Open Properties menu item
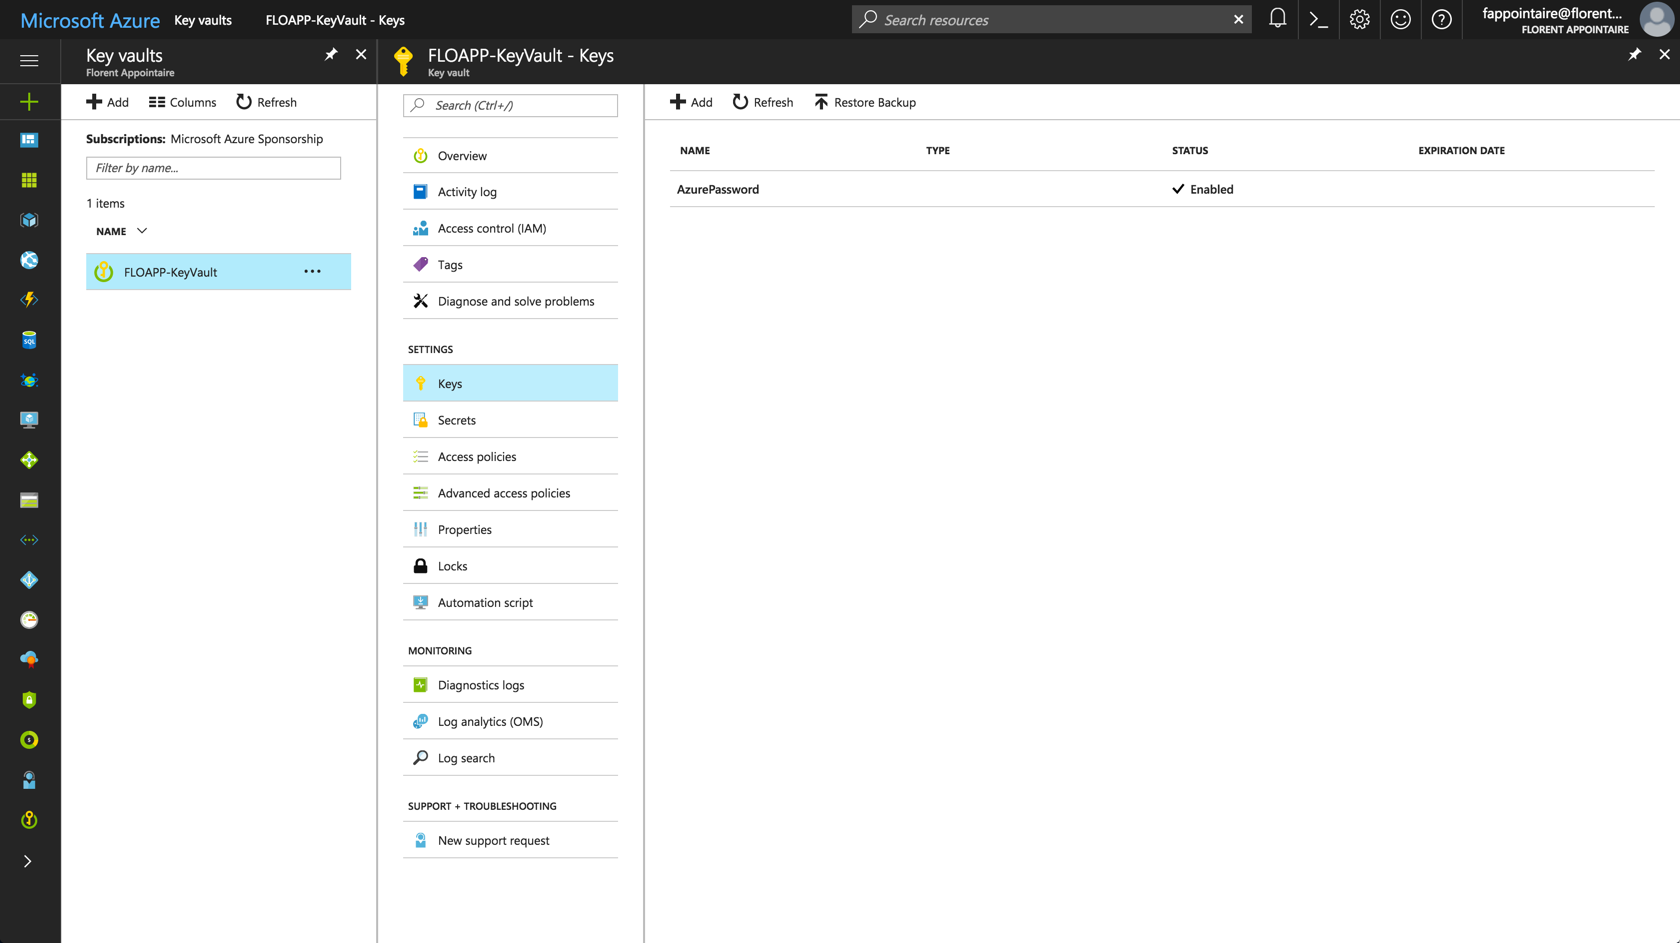Image resolution: width=1680 pixels, height=943 pixels. pos(510,529)
